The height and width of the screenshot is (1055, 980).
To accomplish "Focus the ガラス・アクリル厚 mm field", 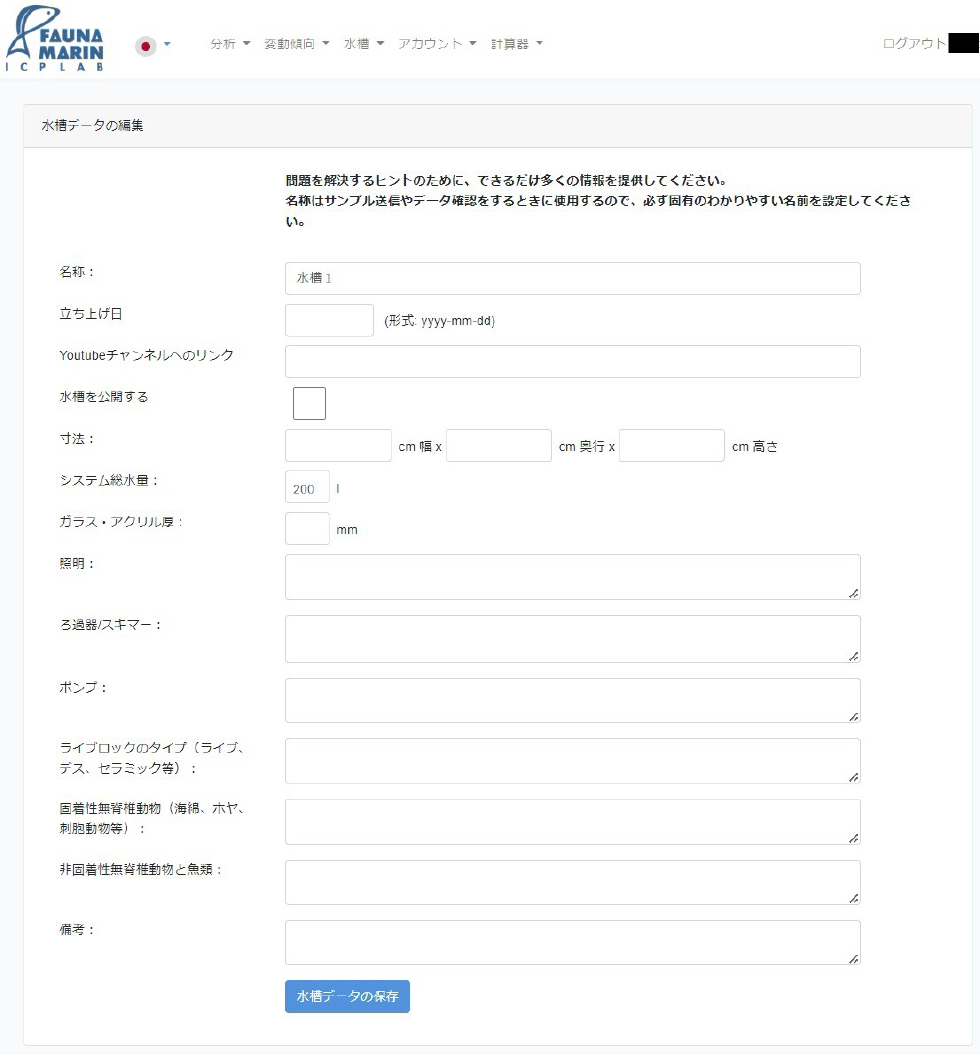I will (307, 529).
